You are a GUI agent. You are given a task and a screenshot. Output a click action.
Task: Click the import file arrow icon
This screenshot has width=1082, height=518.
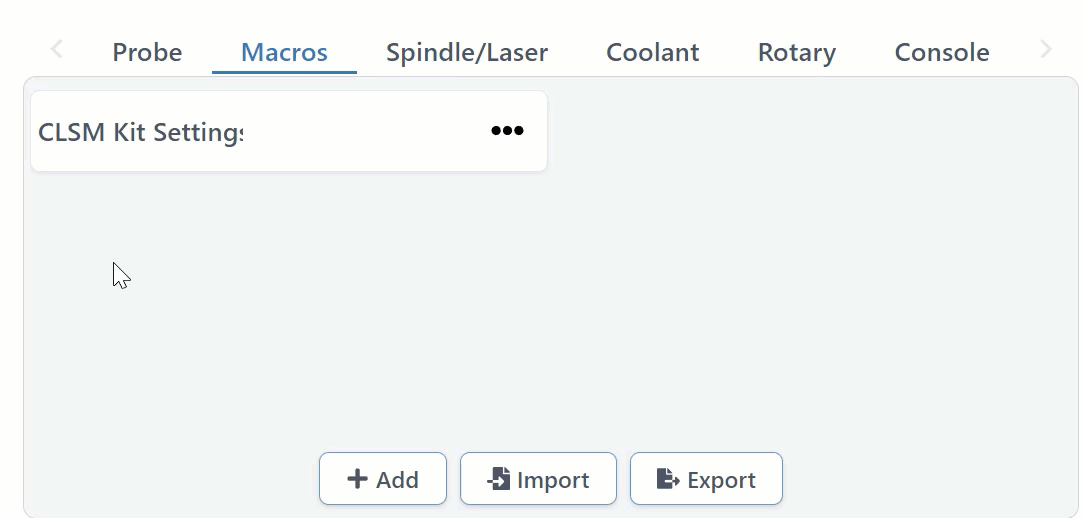click(498, 479)
